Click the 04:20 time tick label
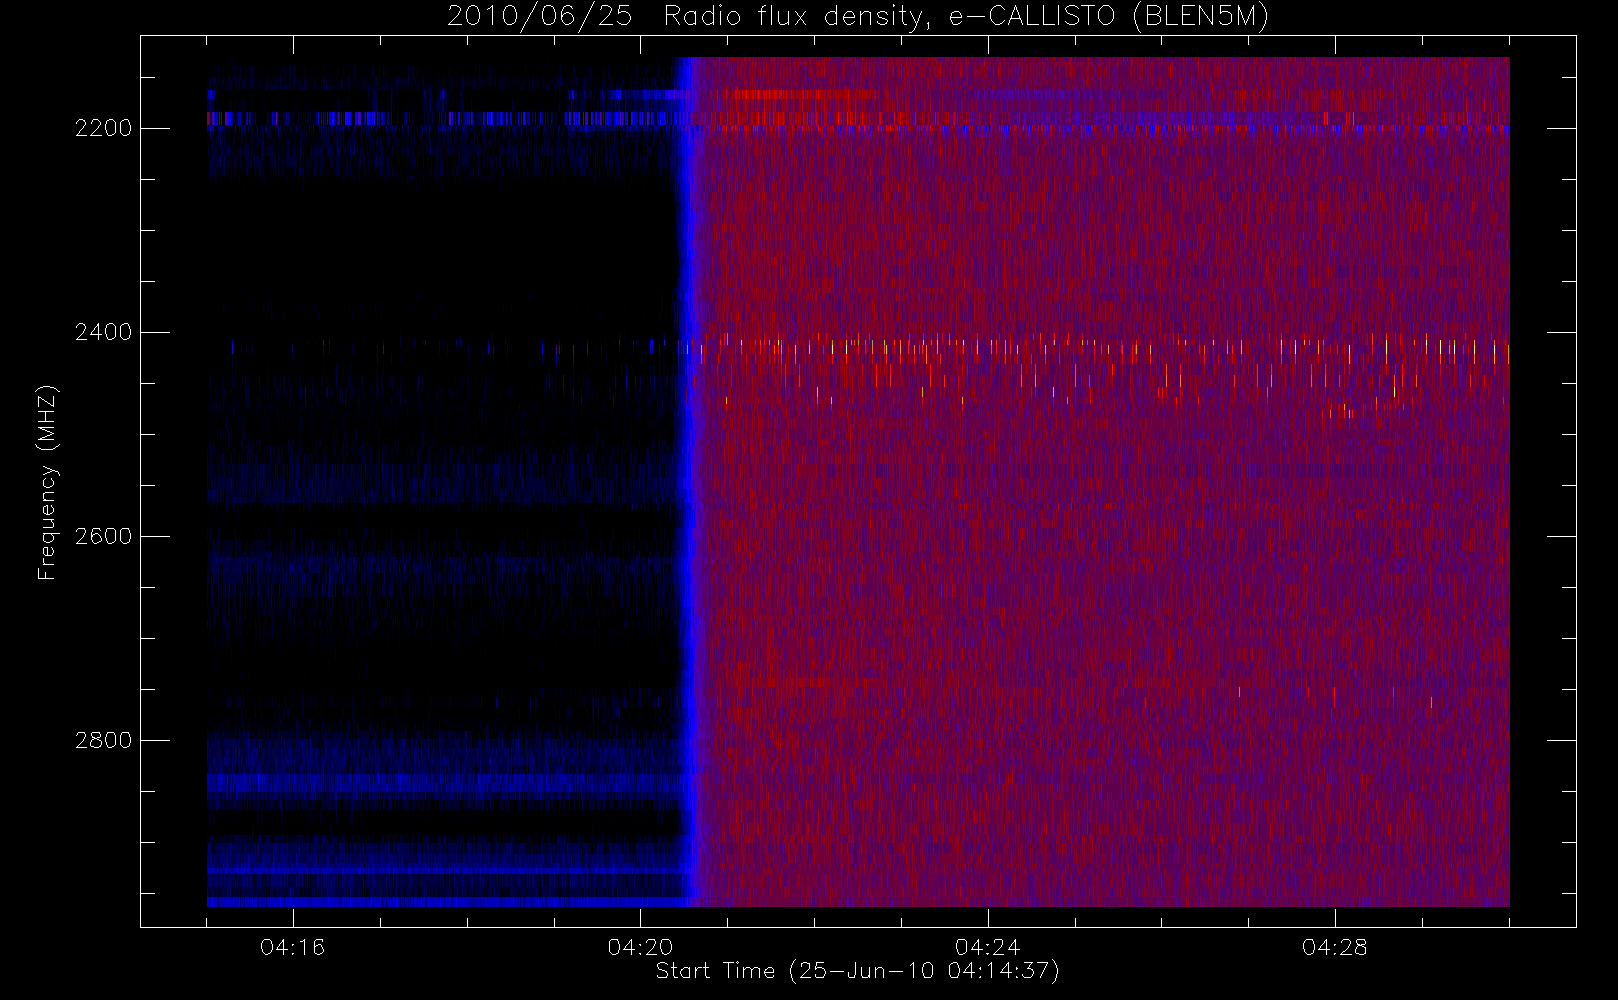The height and width of the screenshot is (1000, 1618). pos(640,947)
